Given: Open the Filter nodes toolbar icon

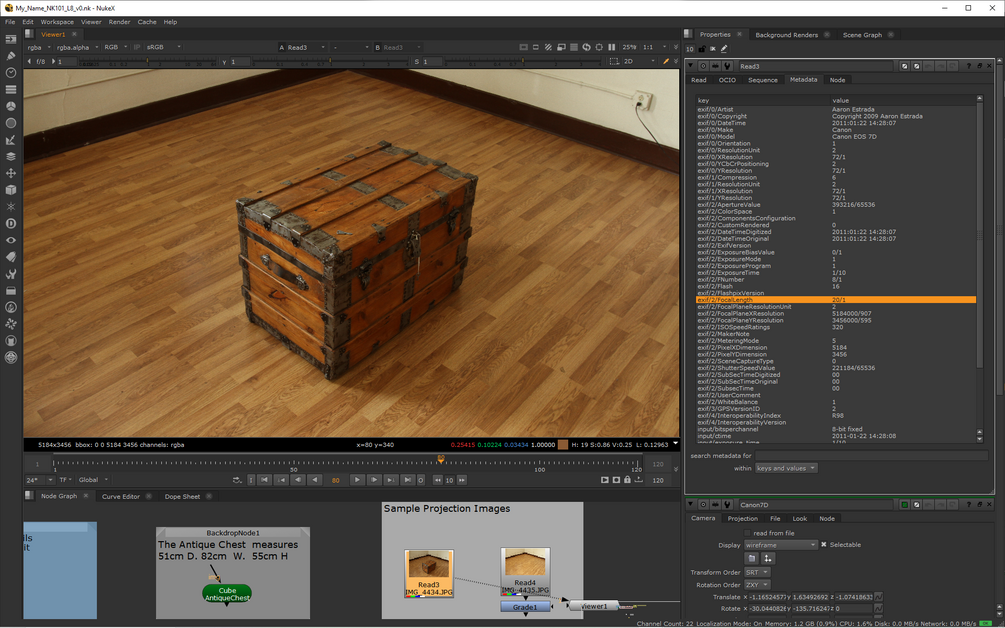Looking at the screenshot, I should (x=11, y=122).
